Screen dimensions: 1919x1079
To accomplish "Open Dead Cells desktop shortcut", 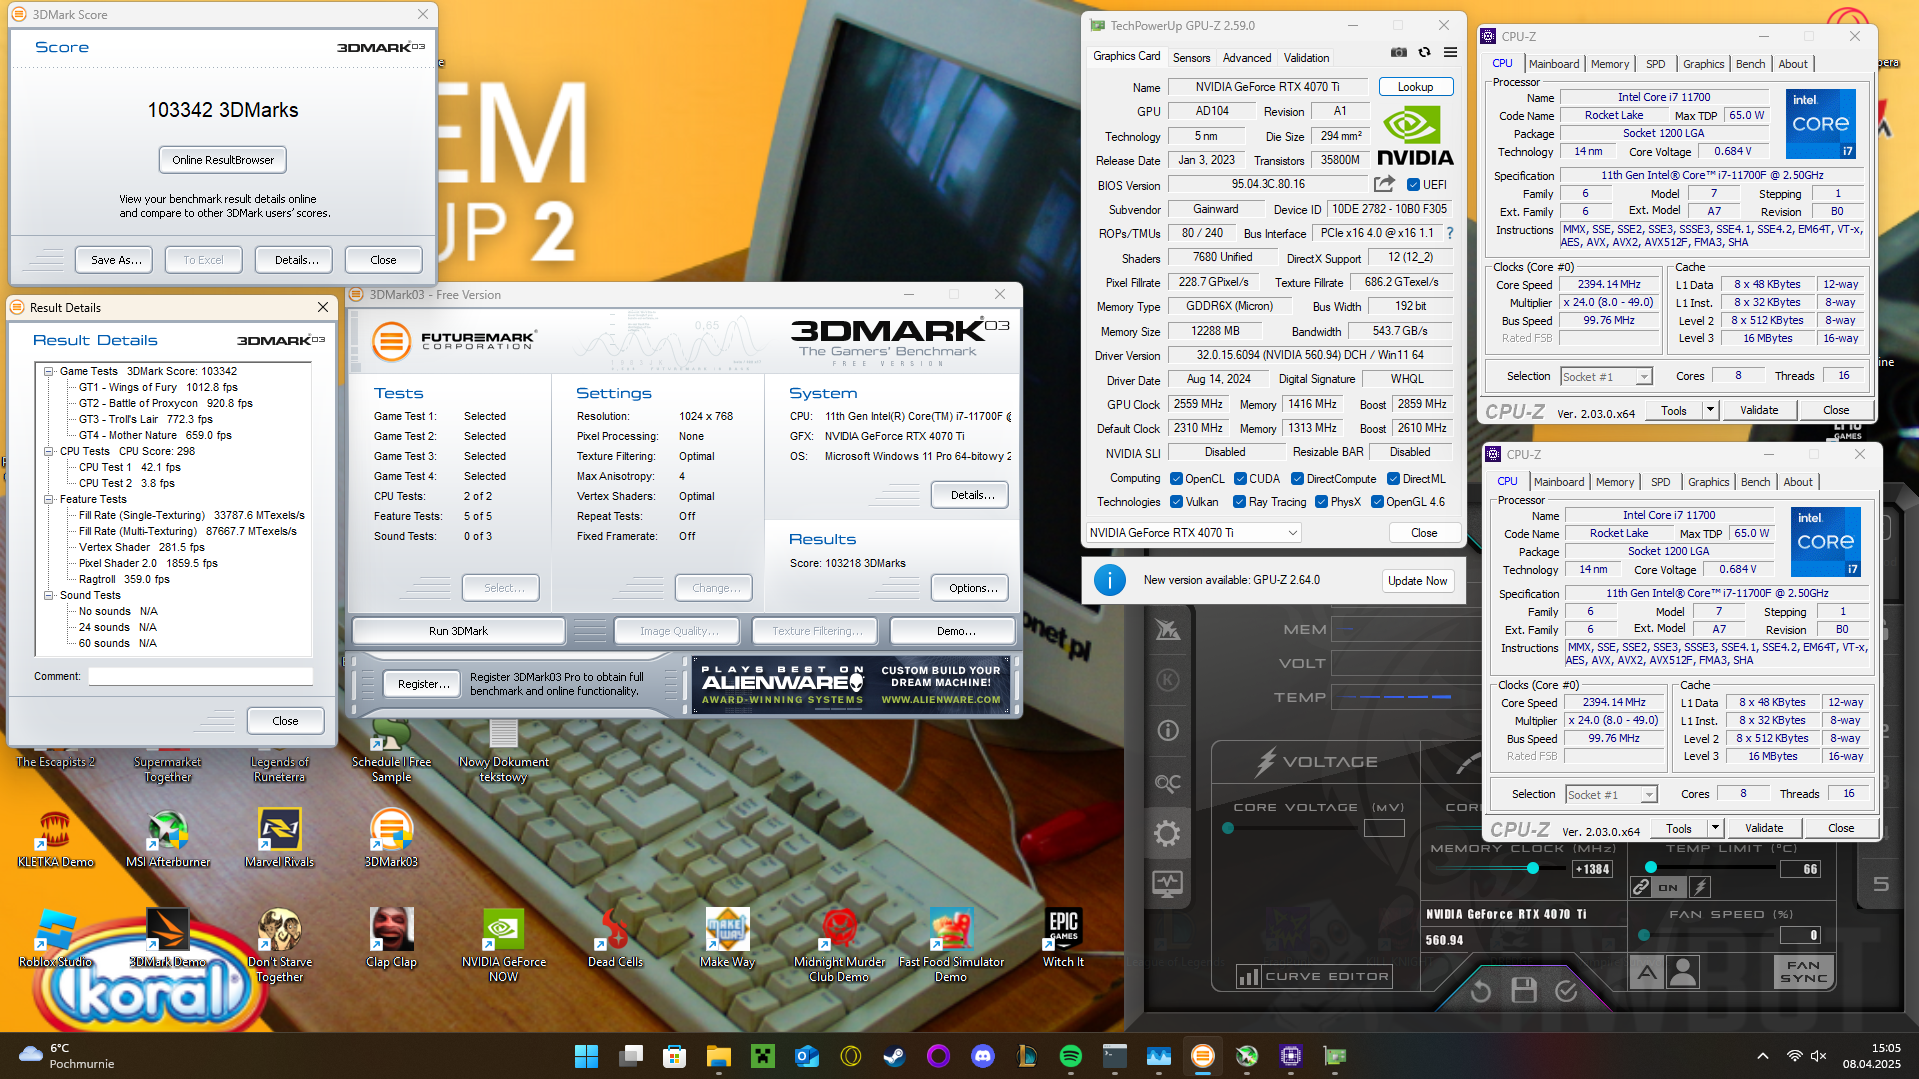I will pyautogui.click(x=615, y=939).
